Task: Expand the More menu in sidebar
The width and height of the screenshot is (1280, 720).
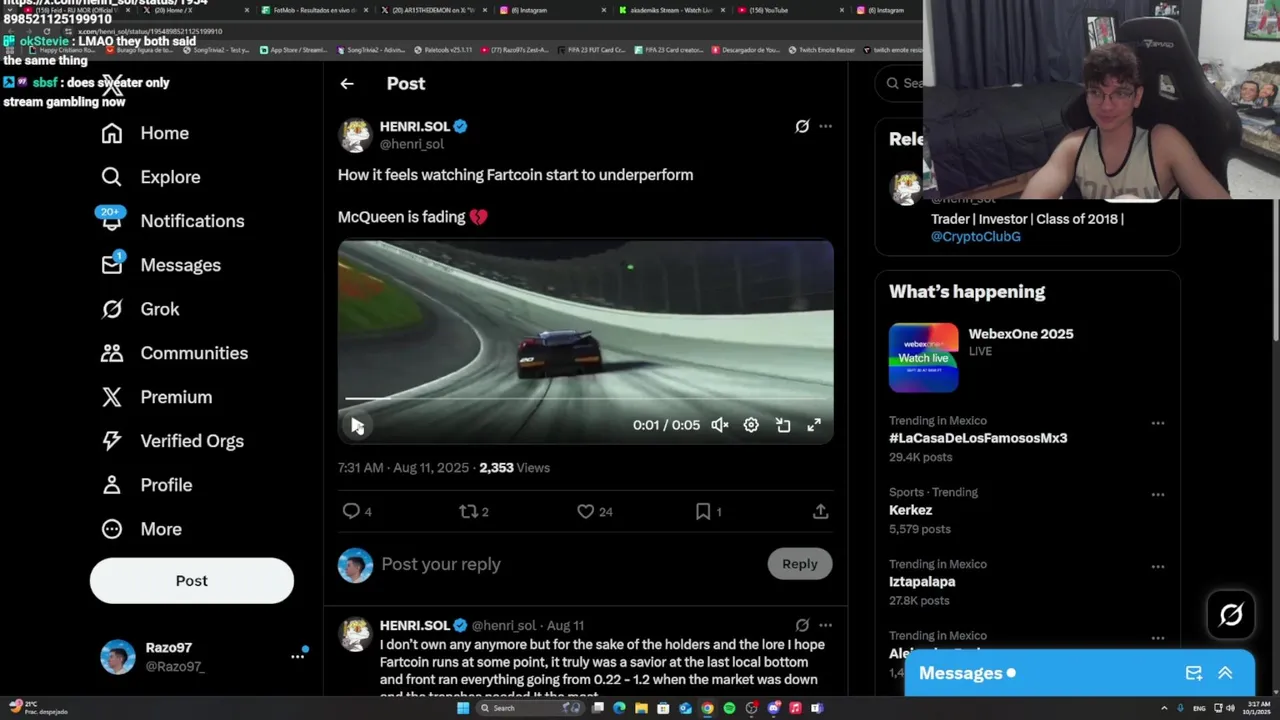Action: click(x=141, y=529)
